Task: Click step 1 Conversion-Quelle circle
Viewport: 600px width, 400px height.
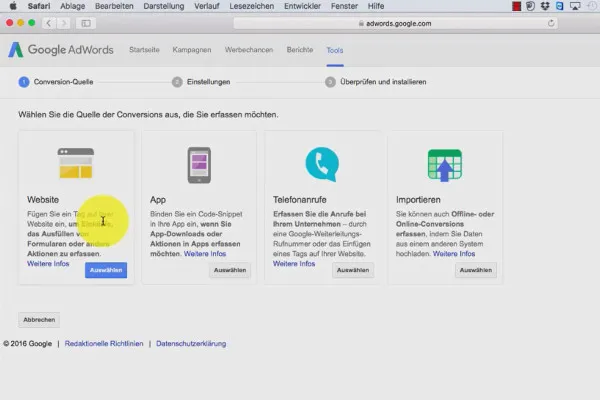Action: click(24, 82)
